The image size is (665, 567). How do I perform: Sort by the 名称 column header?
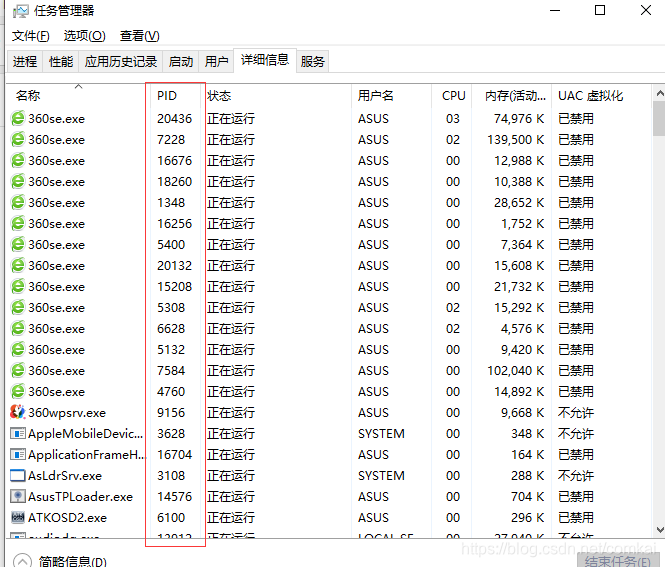point(78,95)
